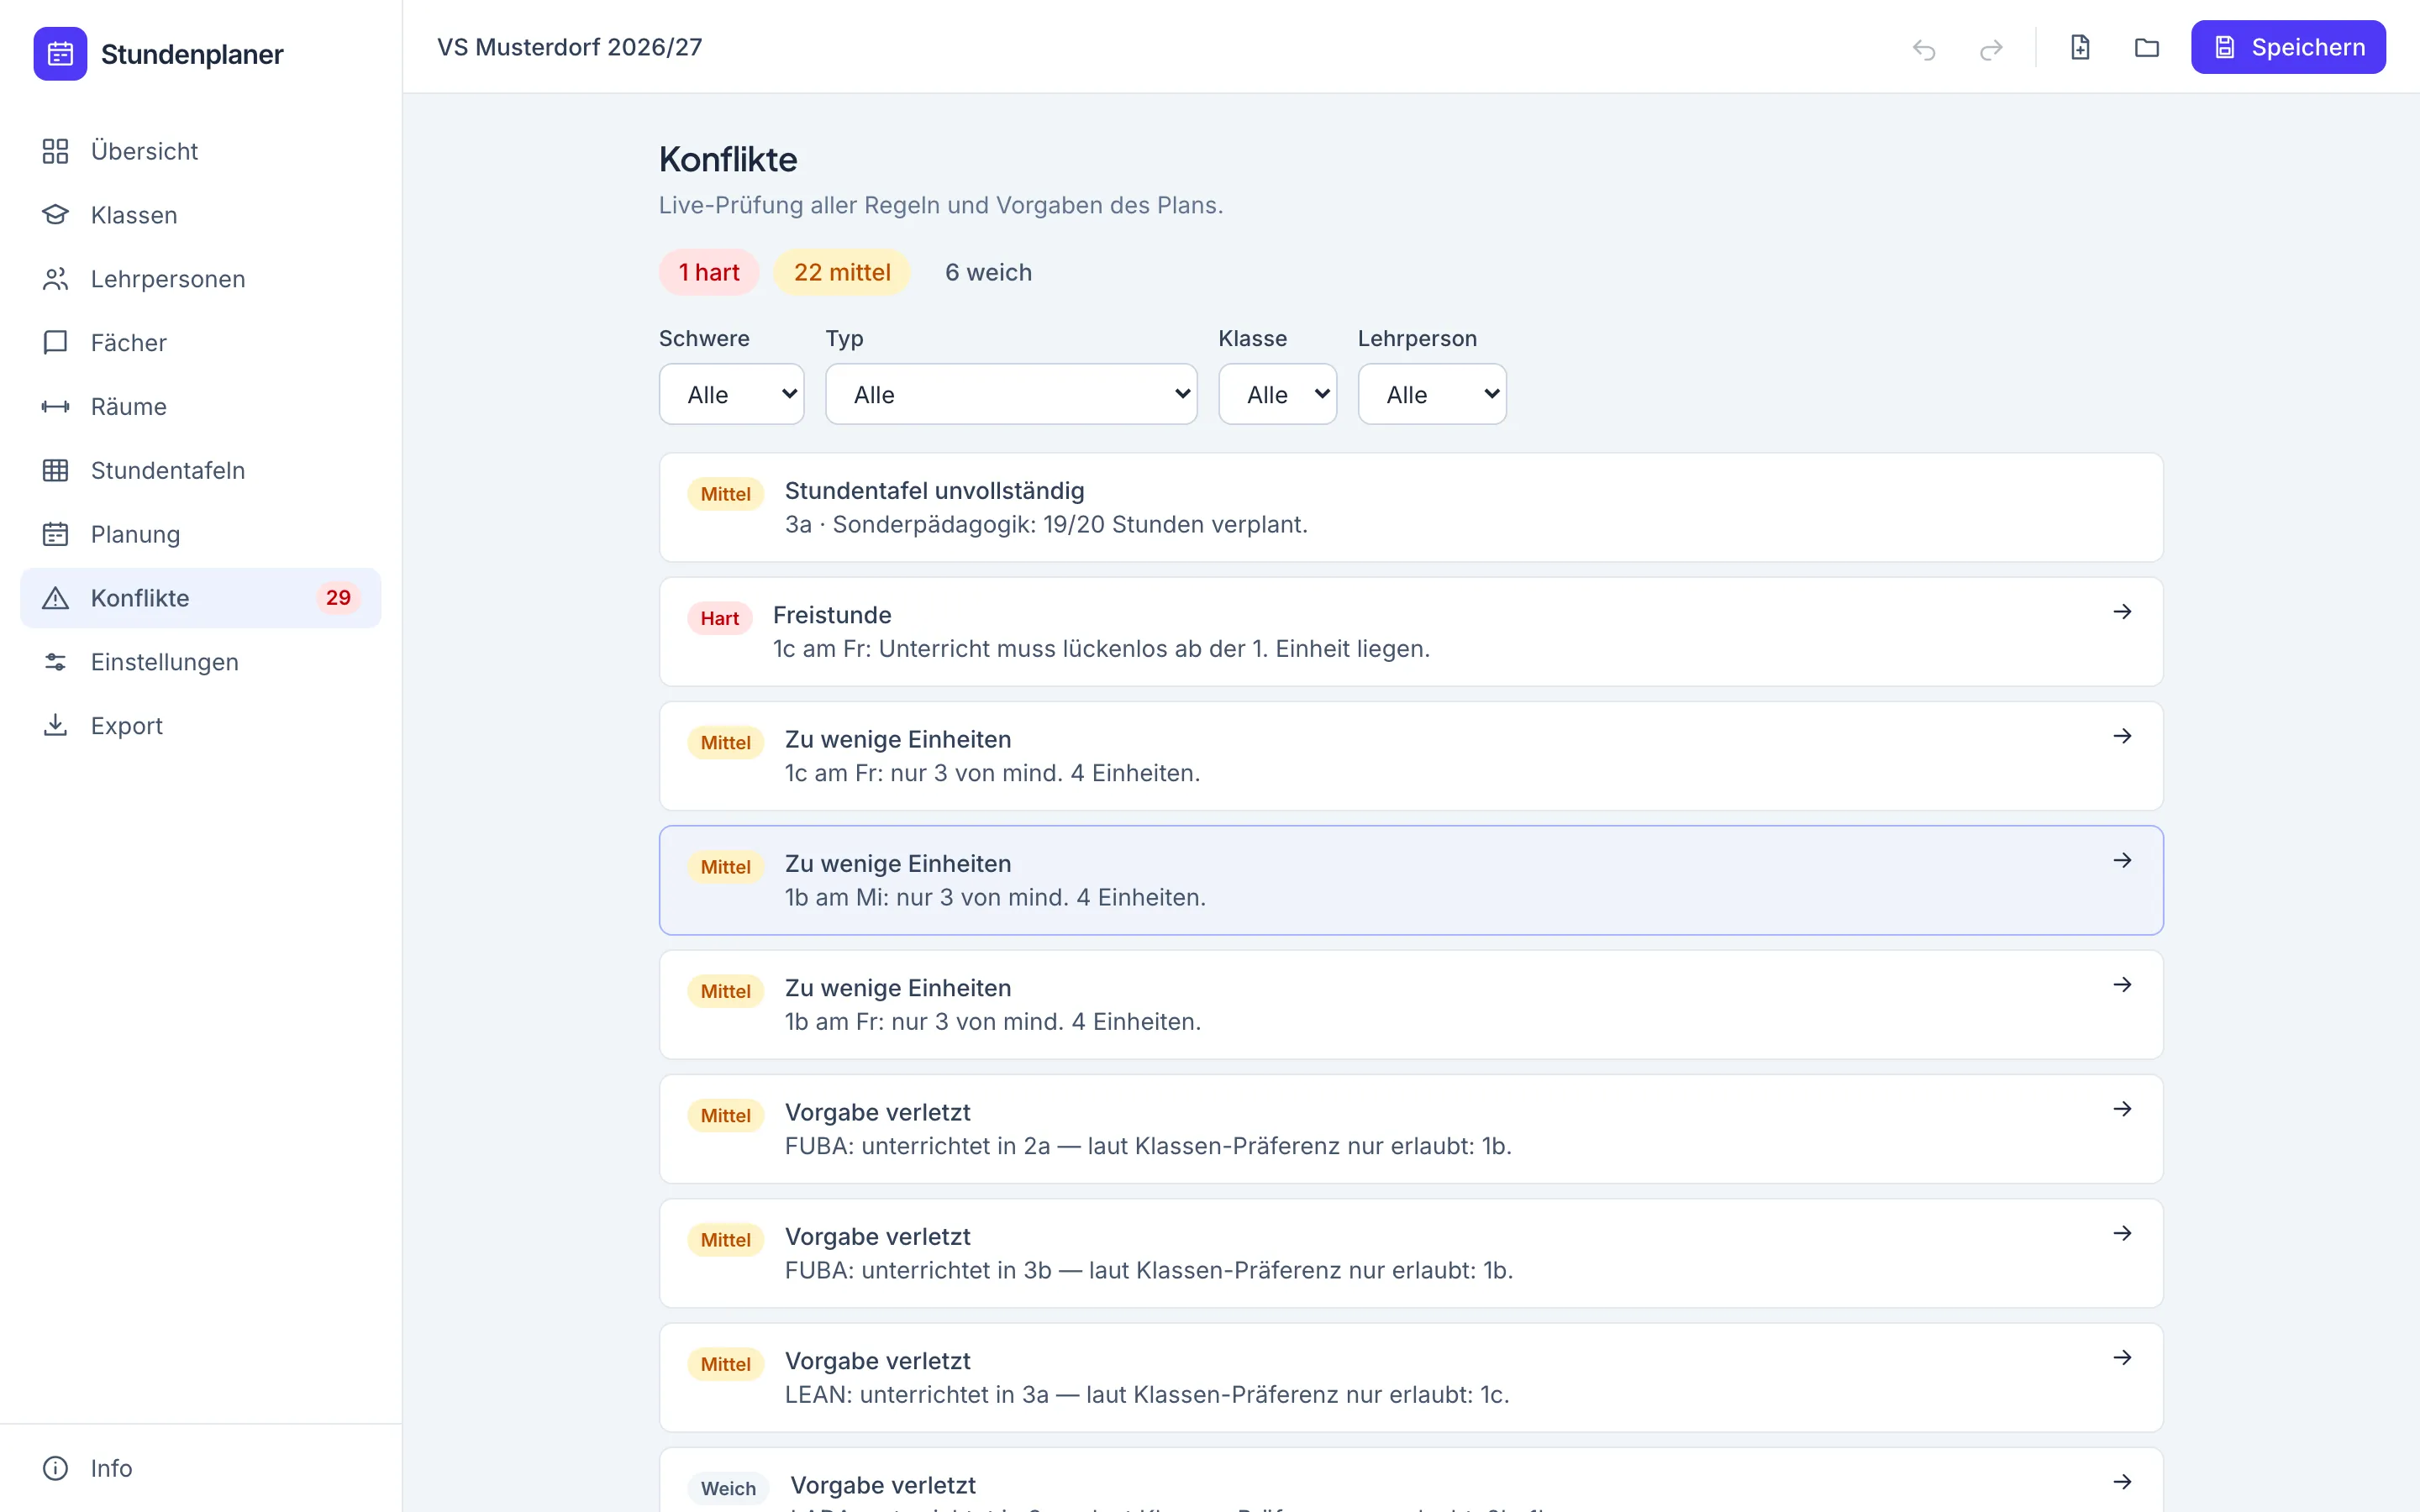Click the redo arrow icon
Screen dimensions: 2420x1512
tap(1991, 48)
